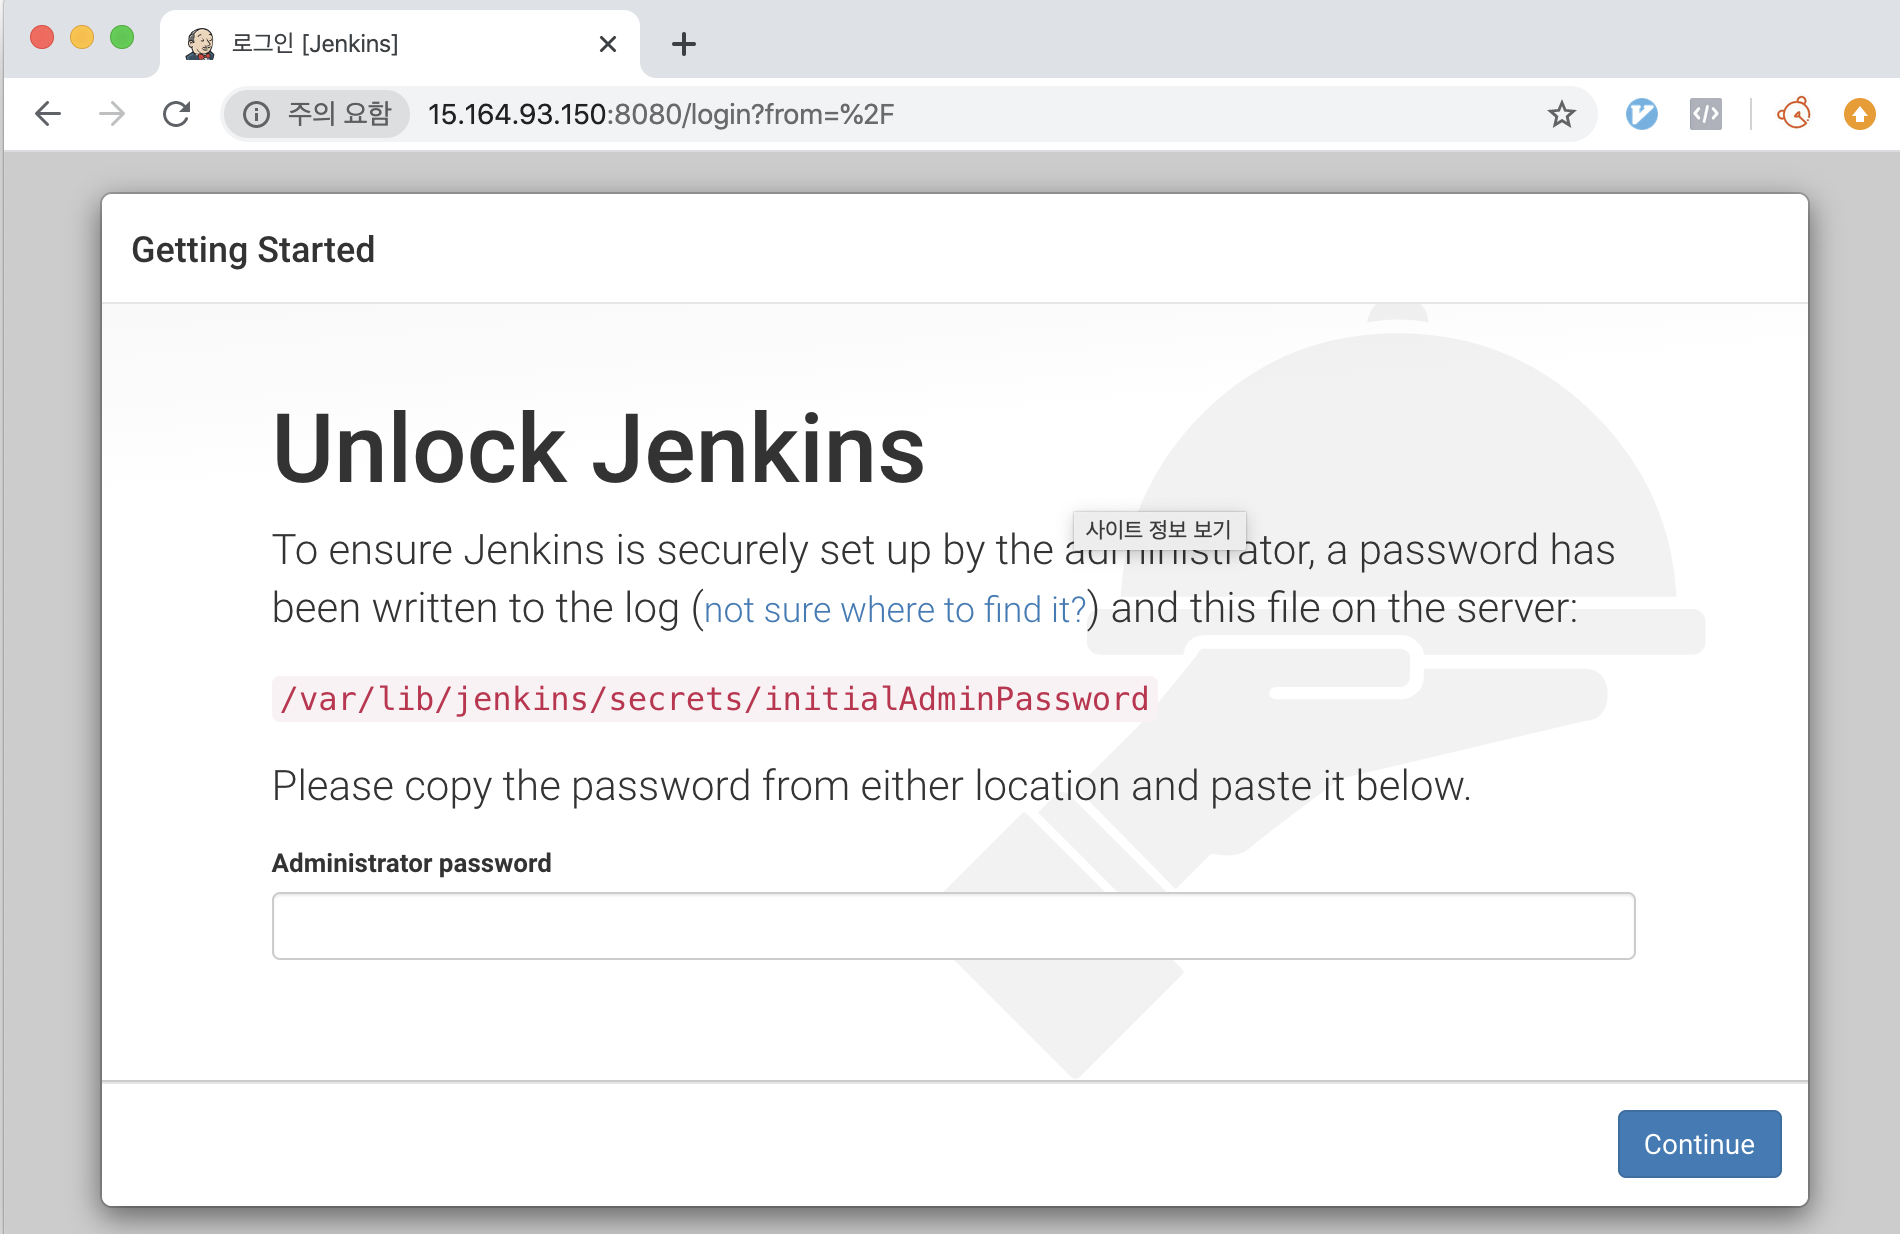This screenshot has height=1234, width=1900.
Task: Bookmark this page with the star icon
Action: coord(1561,114)
